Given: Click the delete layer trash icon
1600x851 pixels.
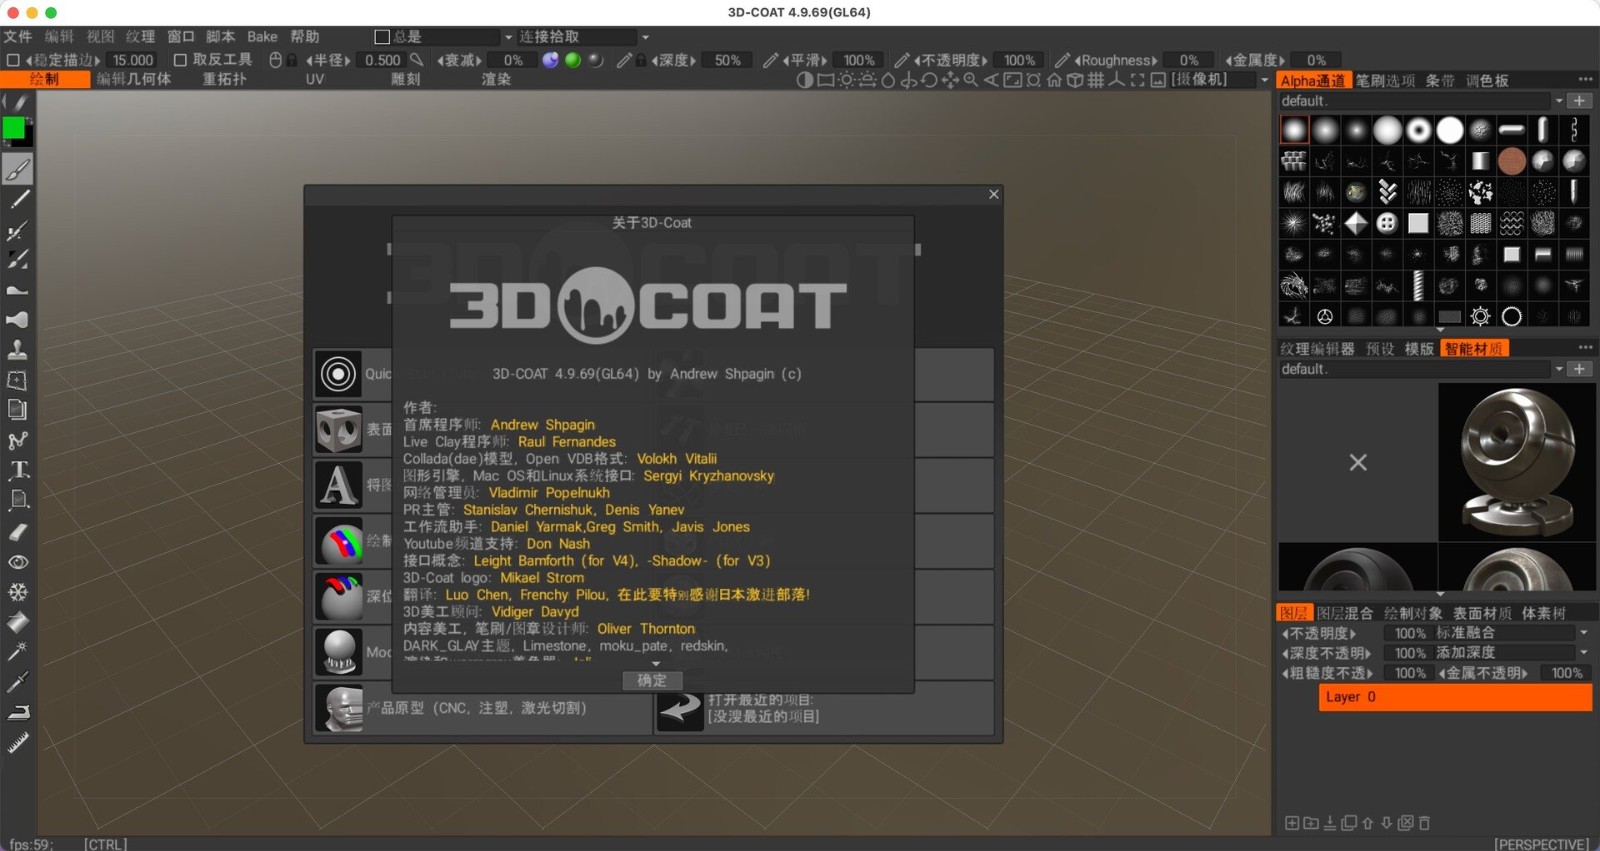Looking at the screenshot, I should pyautogui.click(x=1424, y=823).
